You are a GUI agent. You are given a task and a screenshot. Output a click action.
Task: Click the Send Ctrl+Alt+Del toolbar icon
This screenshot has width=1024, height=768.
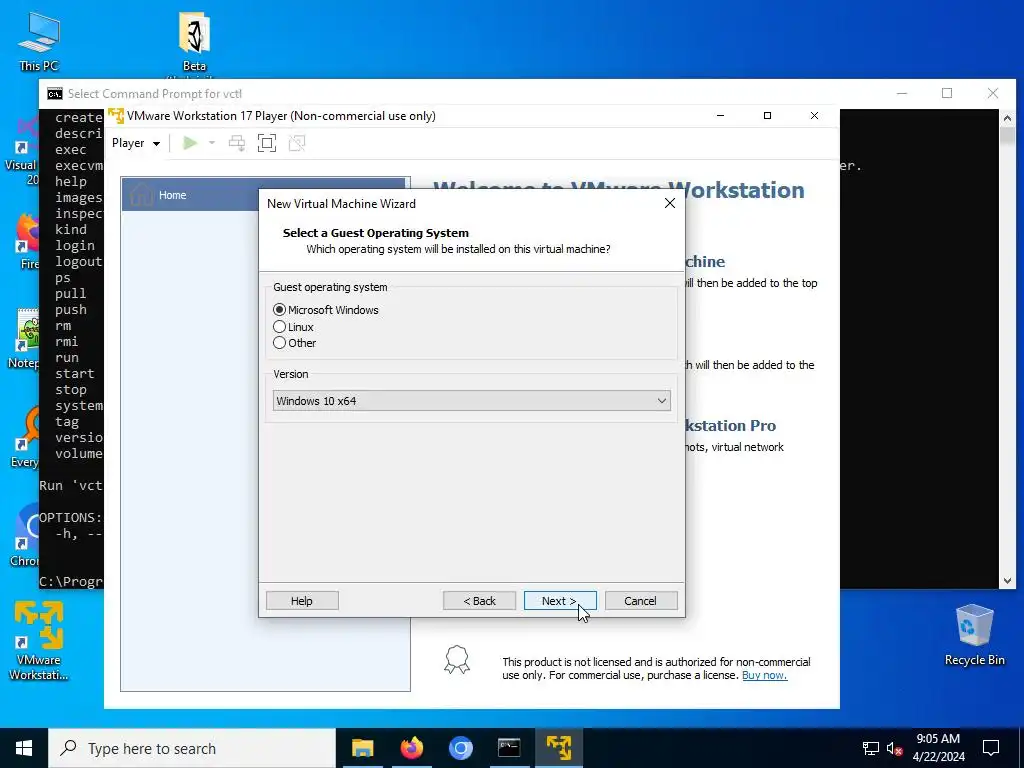237,143
